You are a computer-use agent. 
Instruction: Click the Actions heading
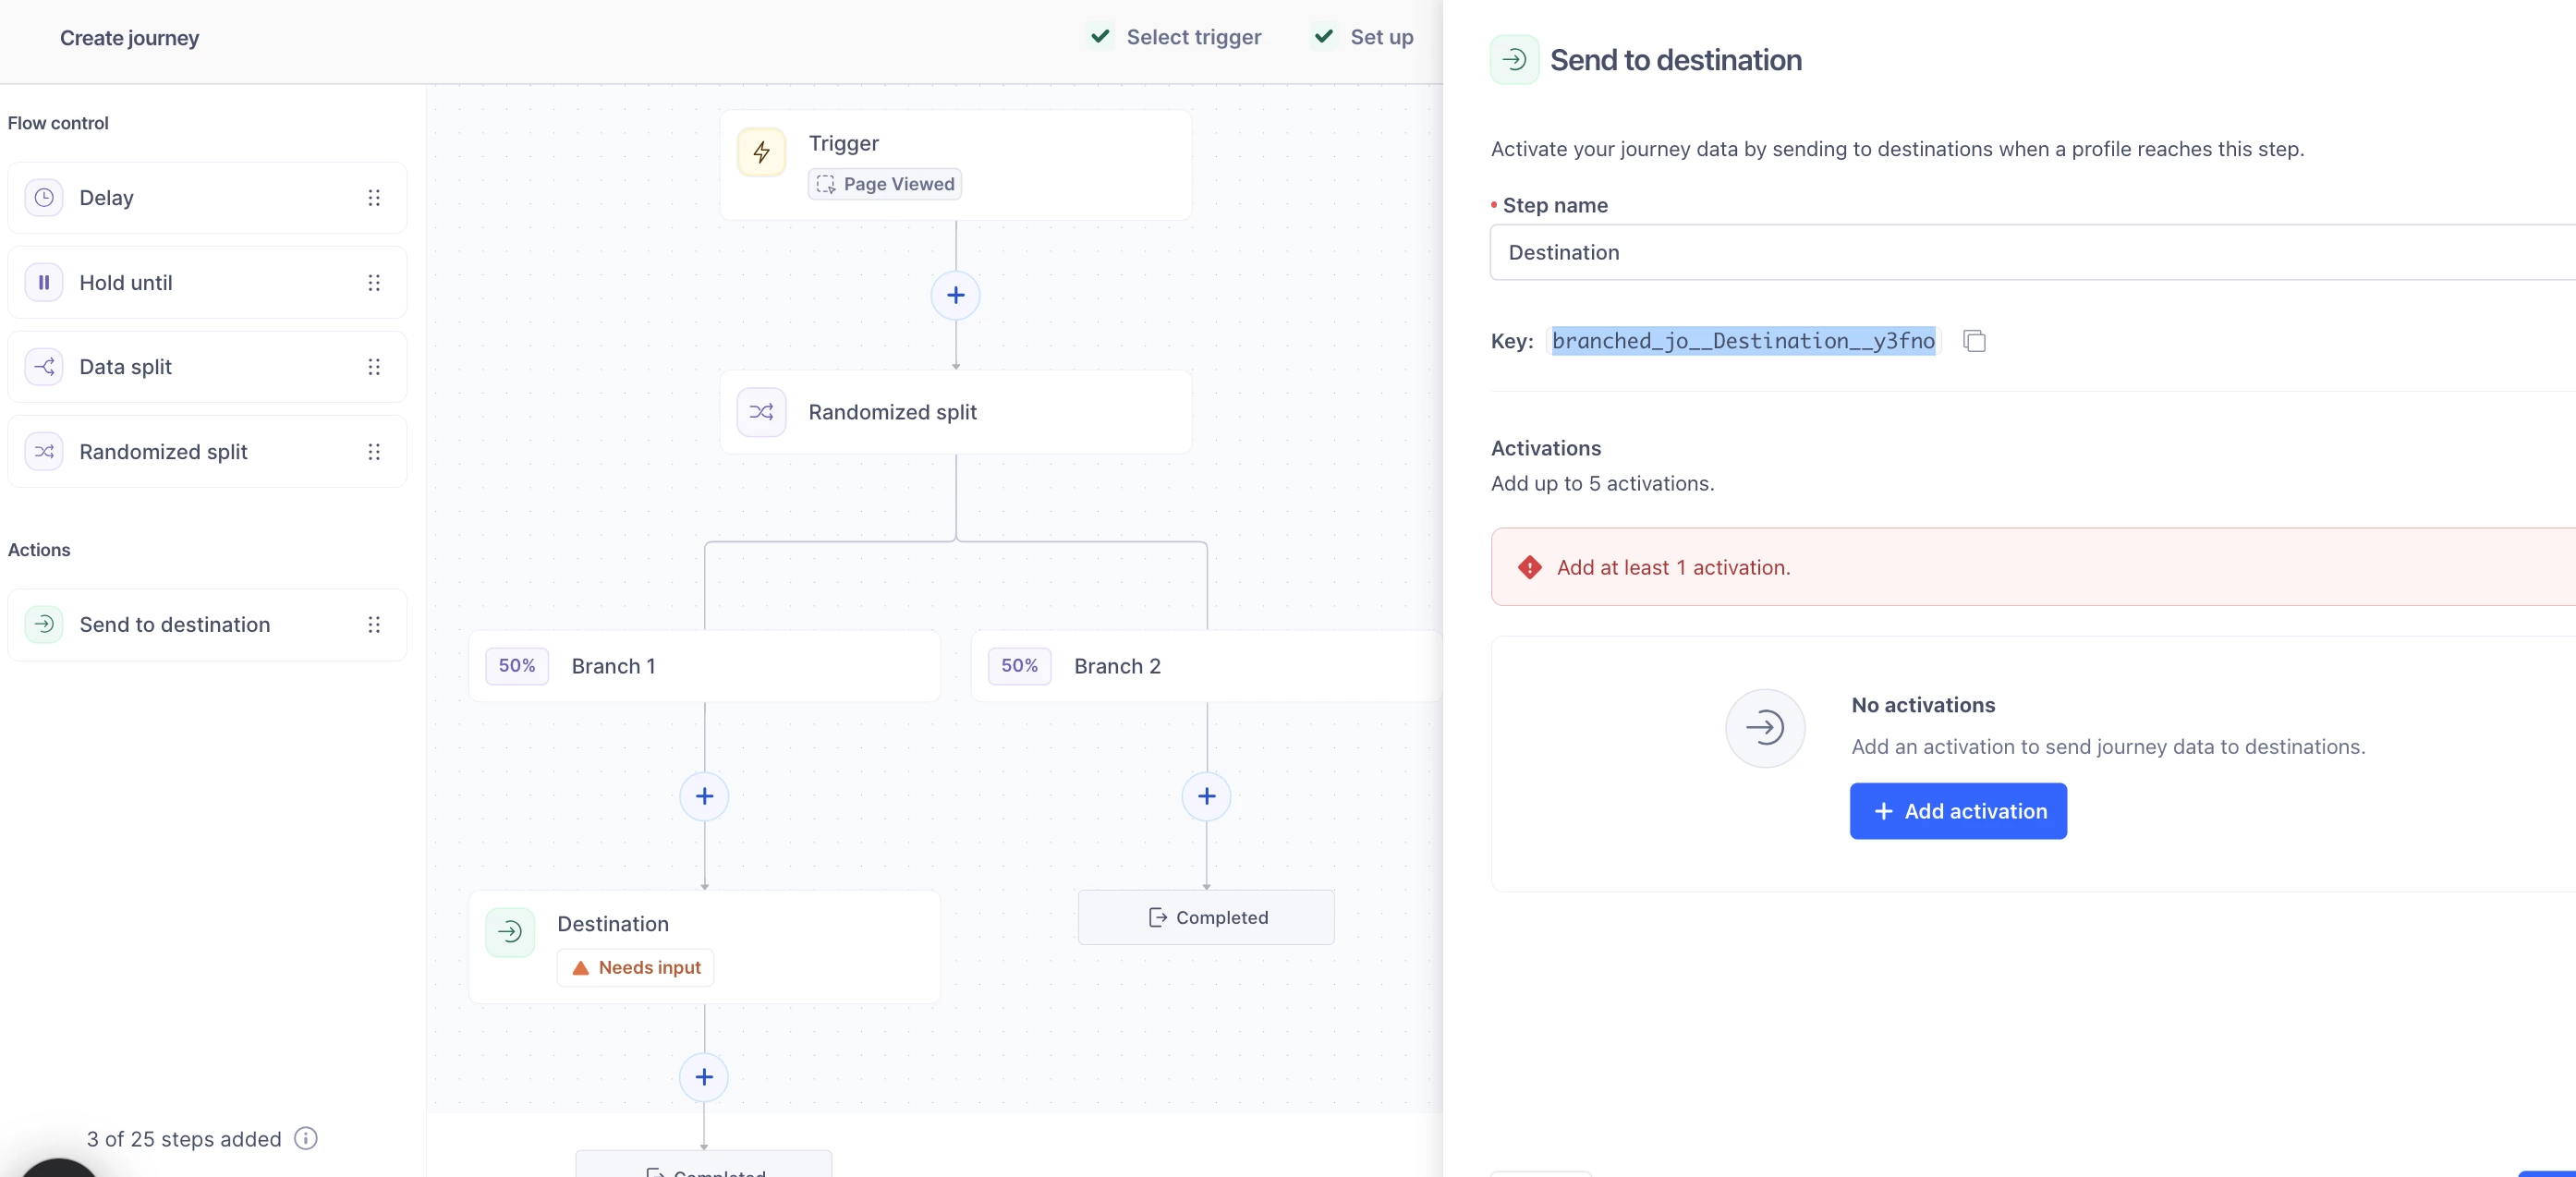coord(39,550)
